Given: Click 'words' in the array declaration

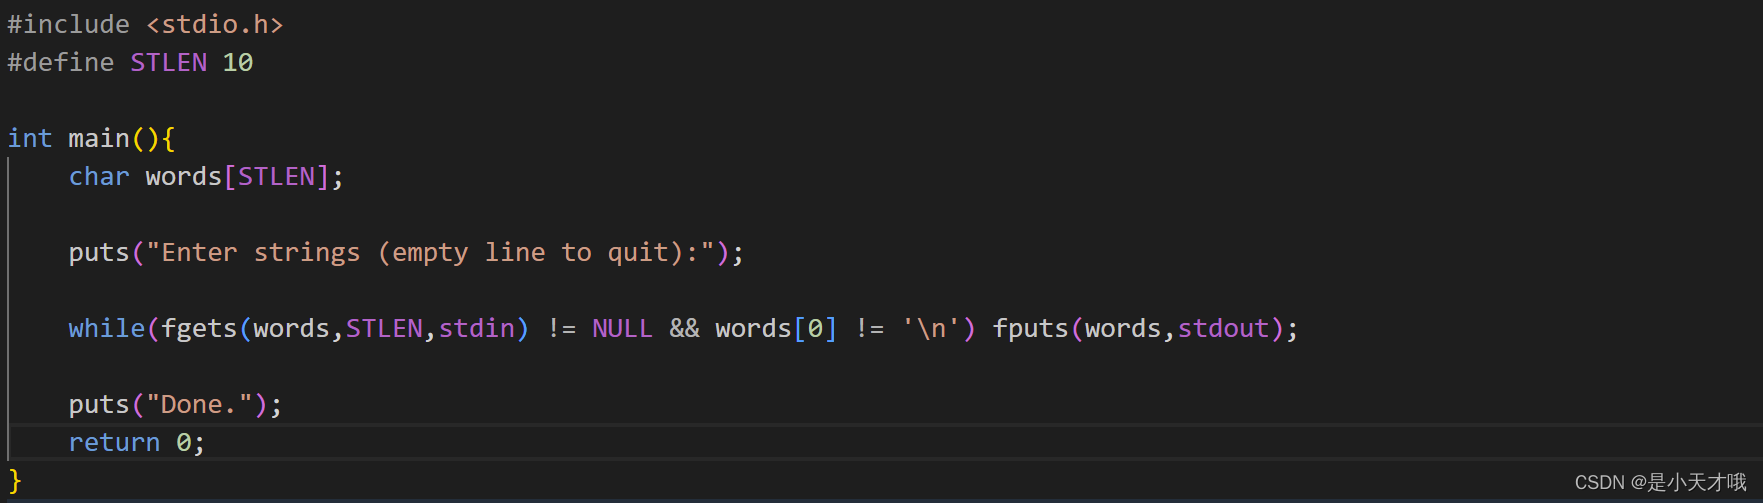Looking at the screenshot, I should 184,177.
